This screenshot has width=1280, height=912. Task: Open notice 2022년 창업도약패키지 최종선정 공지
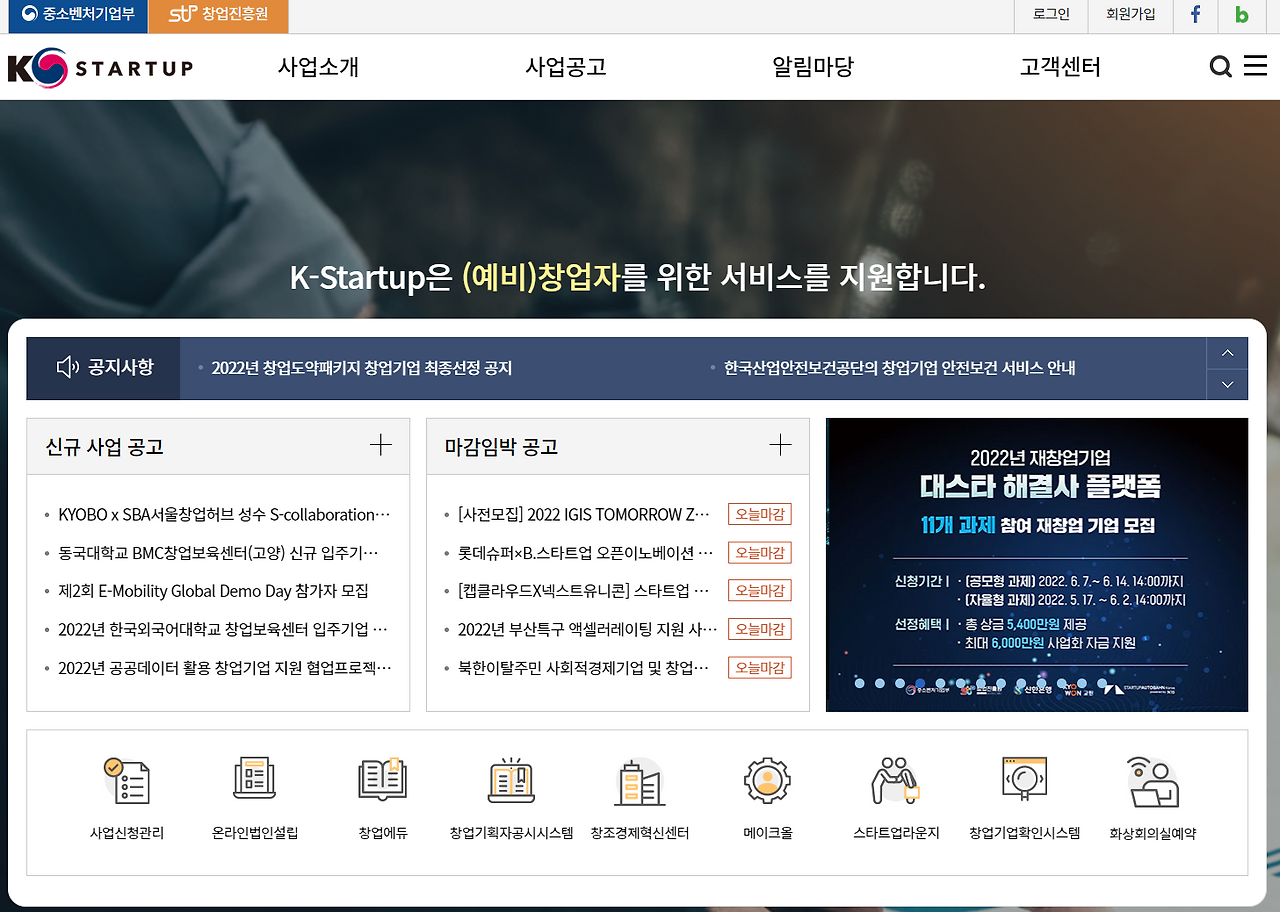(362, 368)
